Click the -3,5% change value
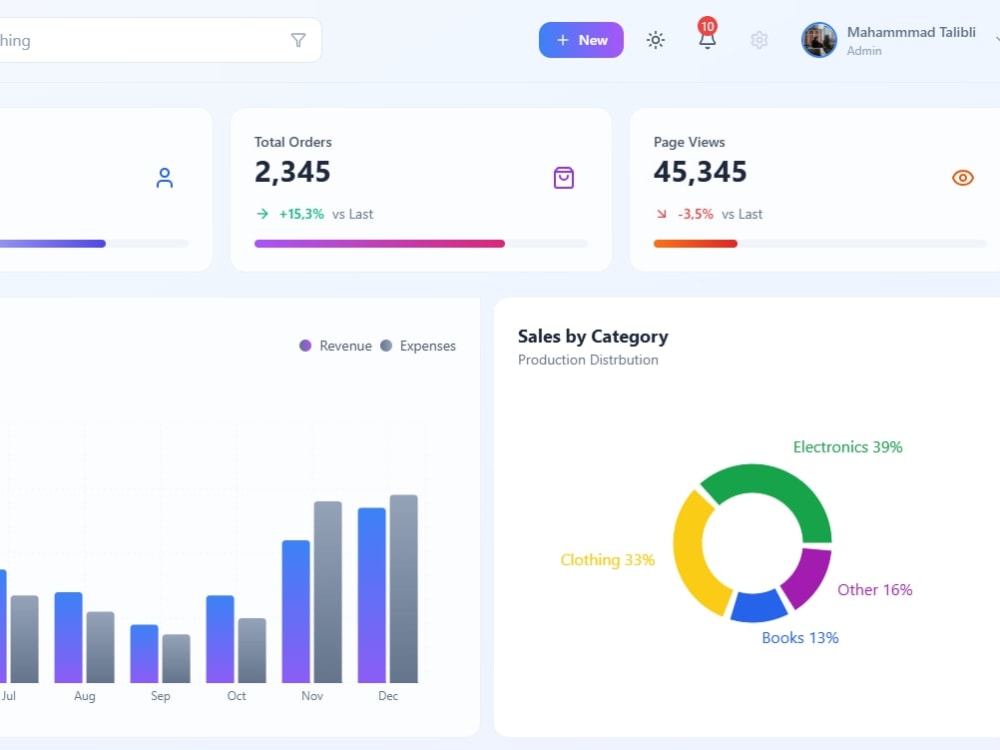 coord(696,214)
